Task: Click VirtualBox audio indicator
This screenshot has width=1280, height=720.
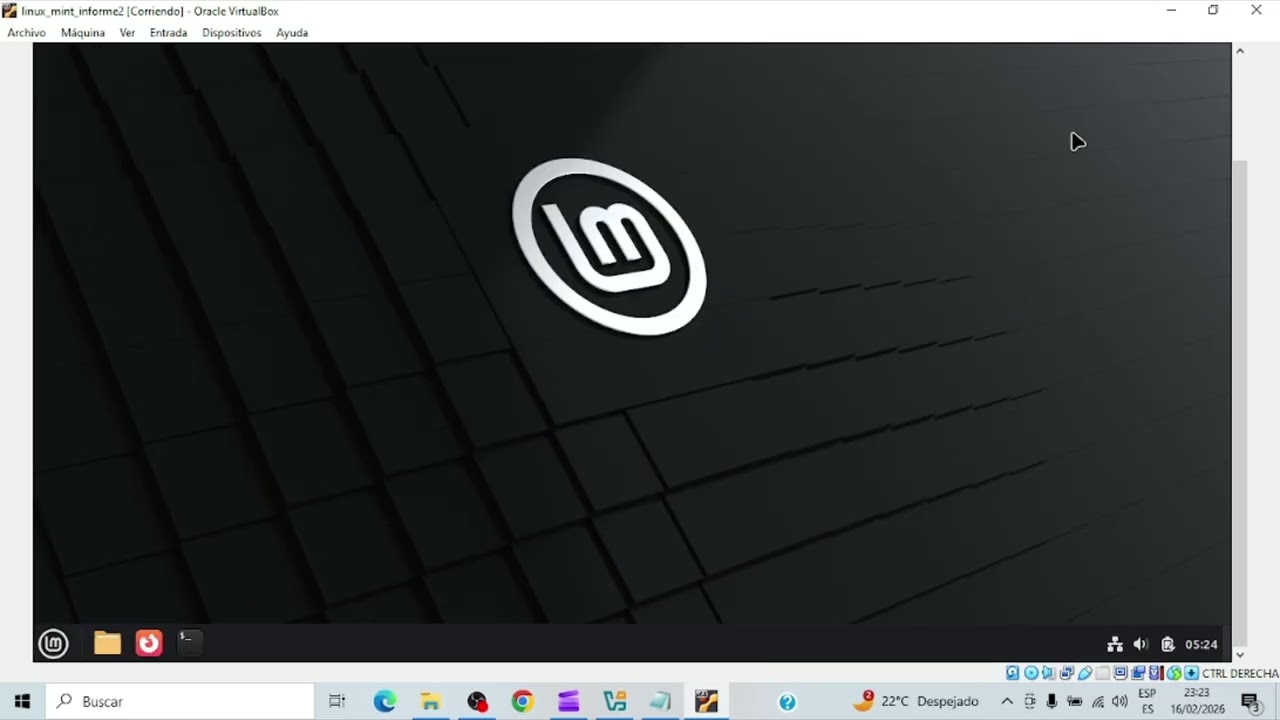Action: coord(1048,673)
